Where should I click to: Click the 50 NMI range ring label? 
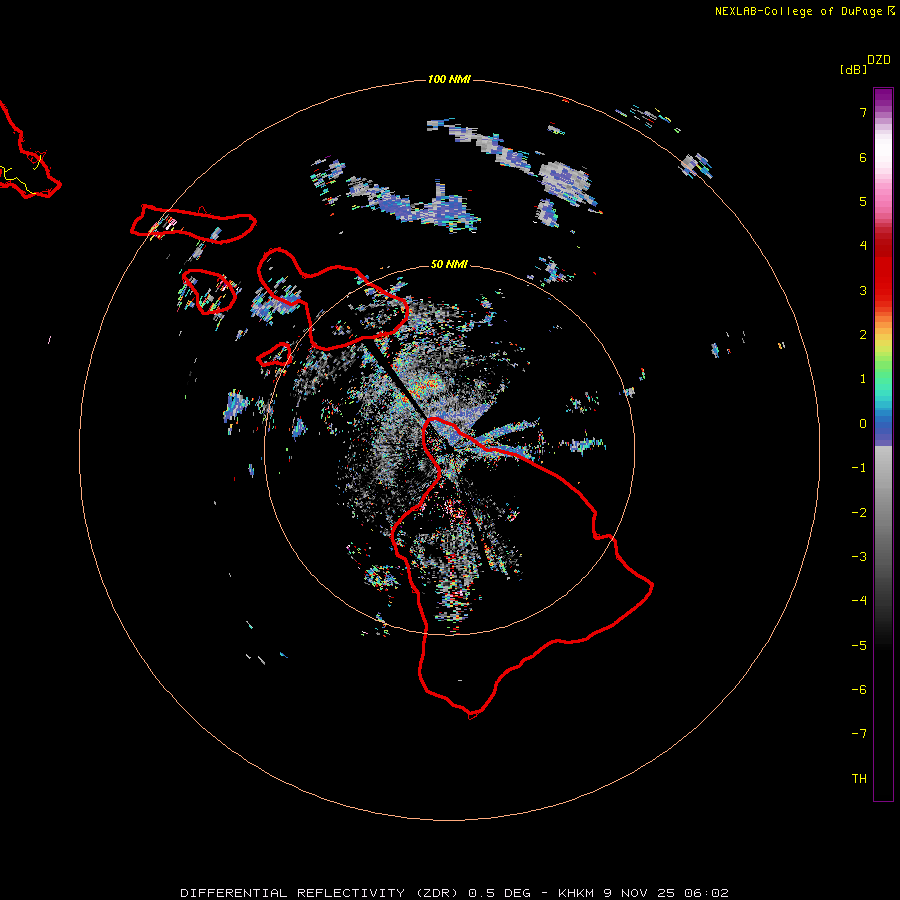point(449,264)
